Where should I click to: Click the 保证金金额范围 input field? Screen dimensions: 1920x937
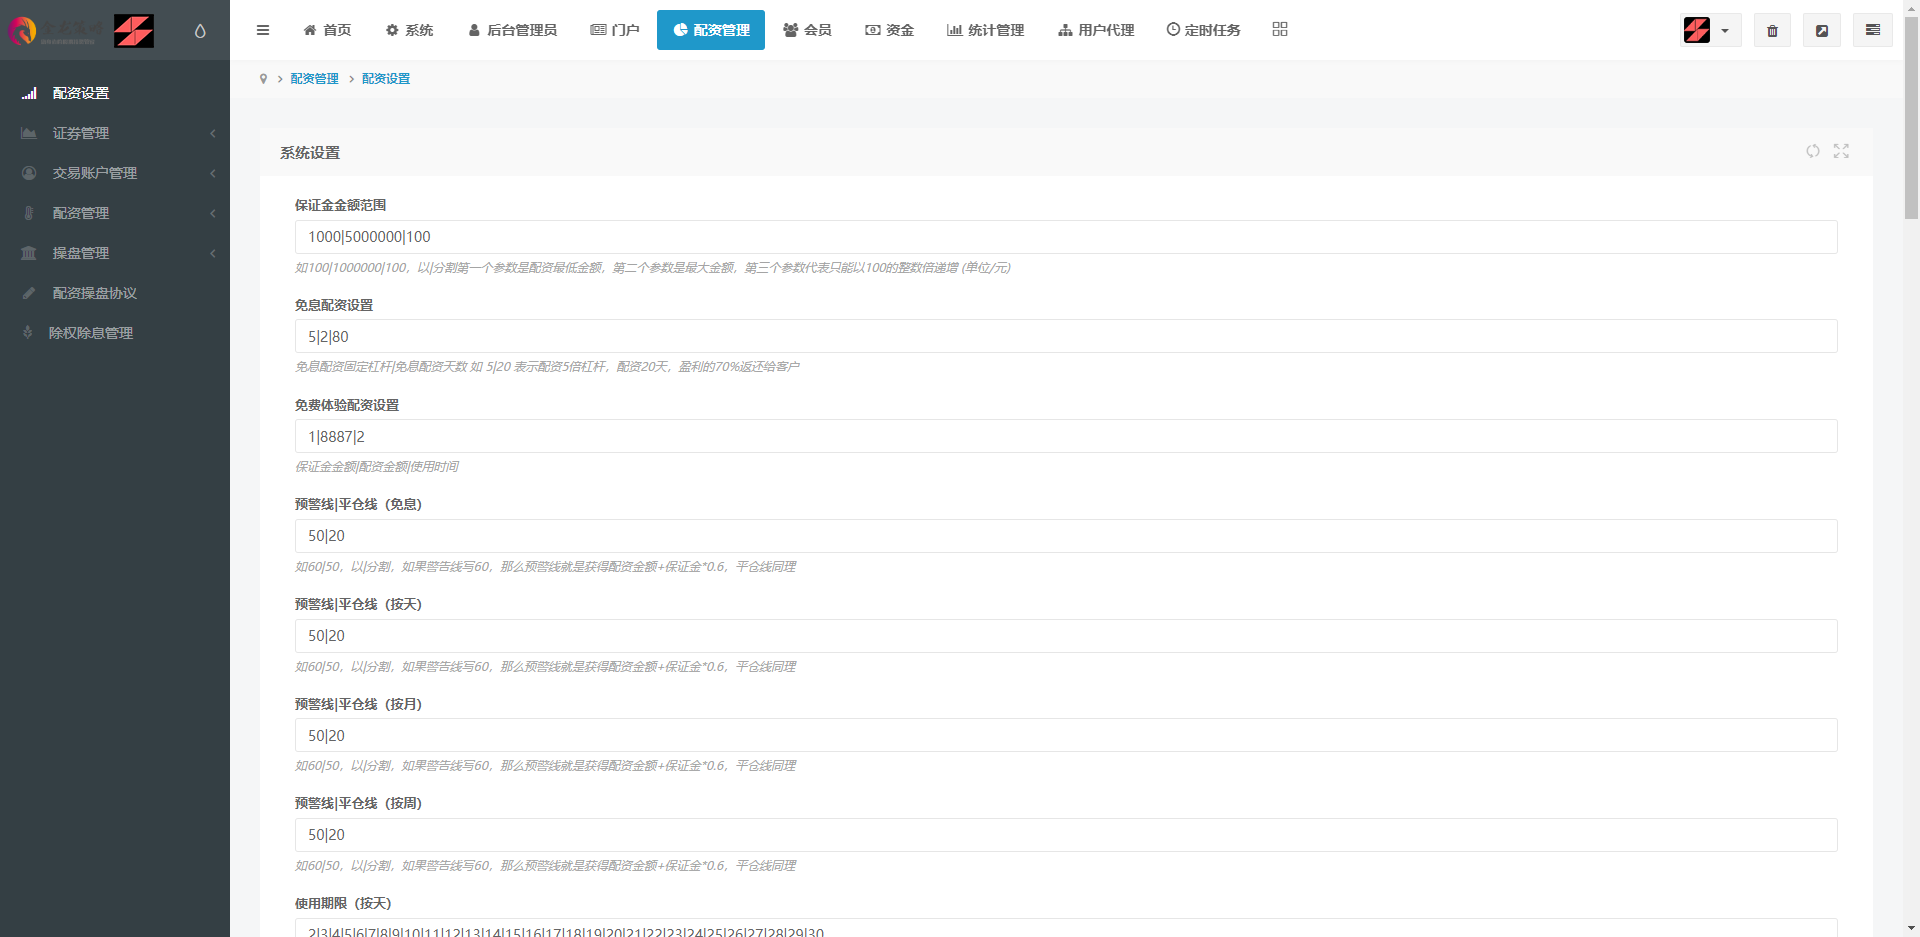[1066, 237]
